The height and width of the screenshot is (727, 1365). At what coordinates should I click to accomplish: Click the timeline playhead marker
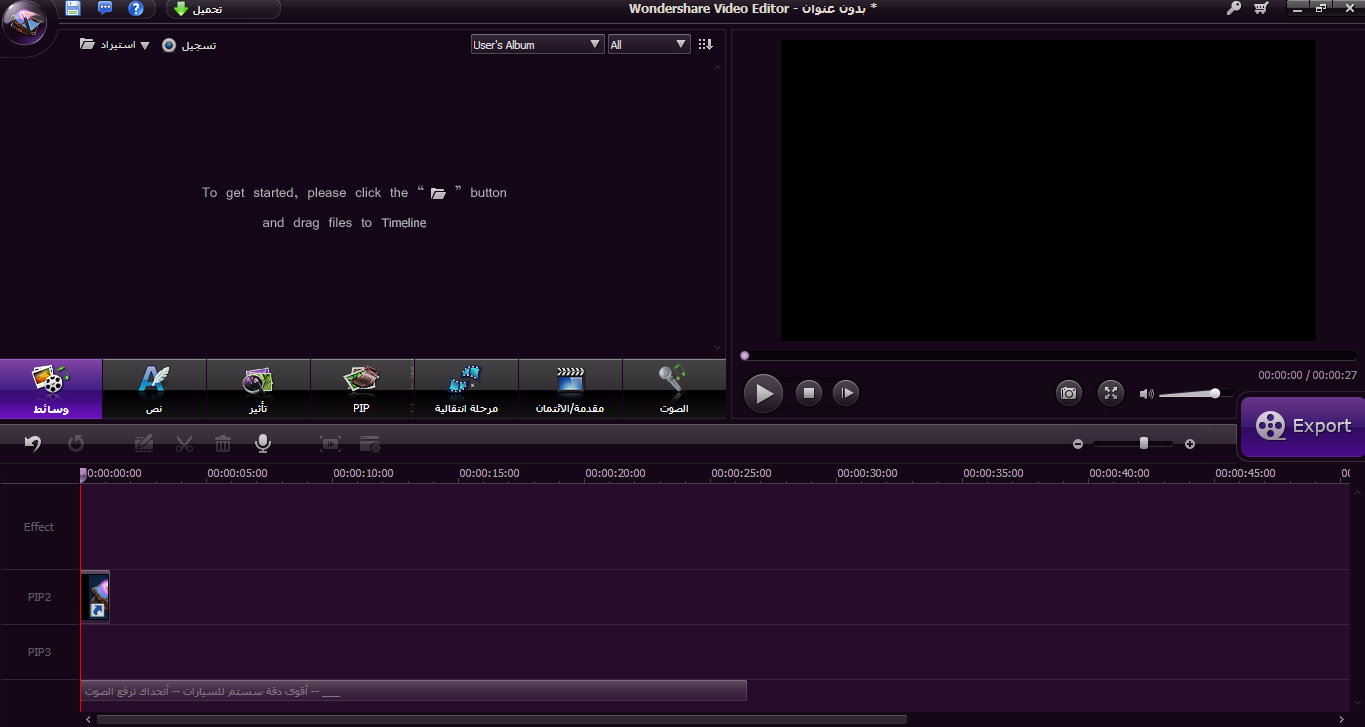pos(83,475)
